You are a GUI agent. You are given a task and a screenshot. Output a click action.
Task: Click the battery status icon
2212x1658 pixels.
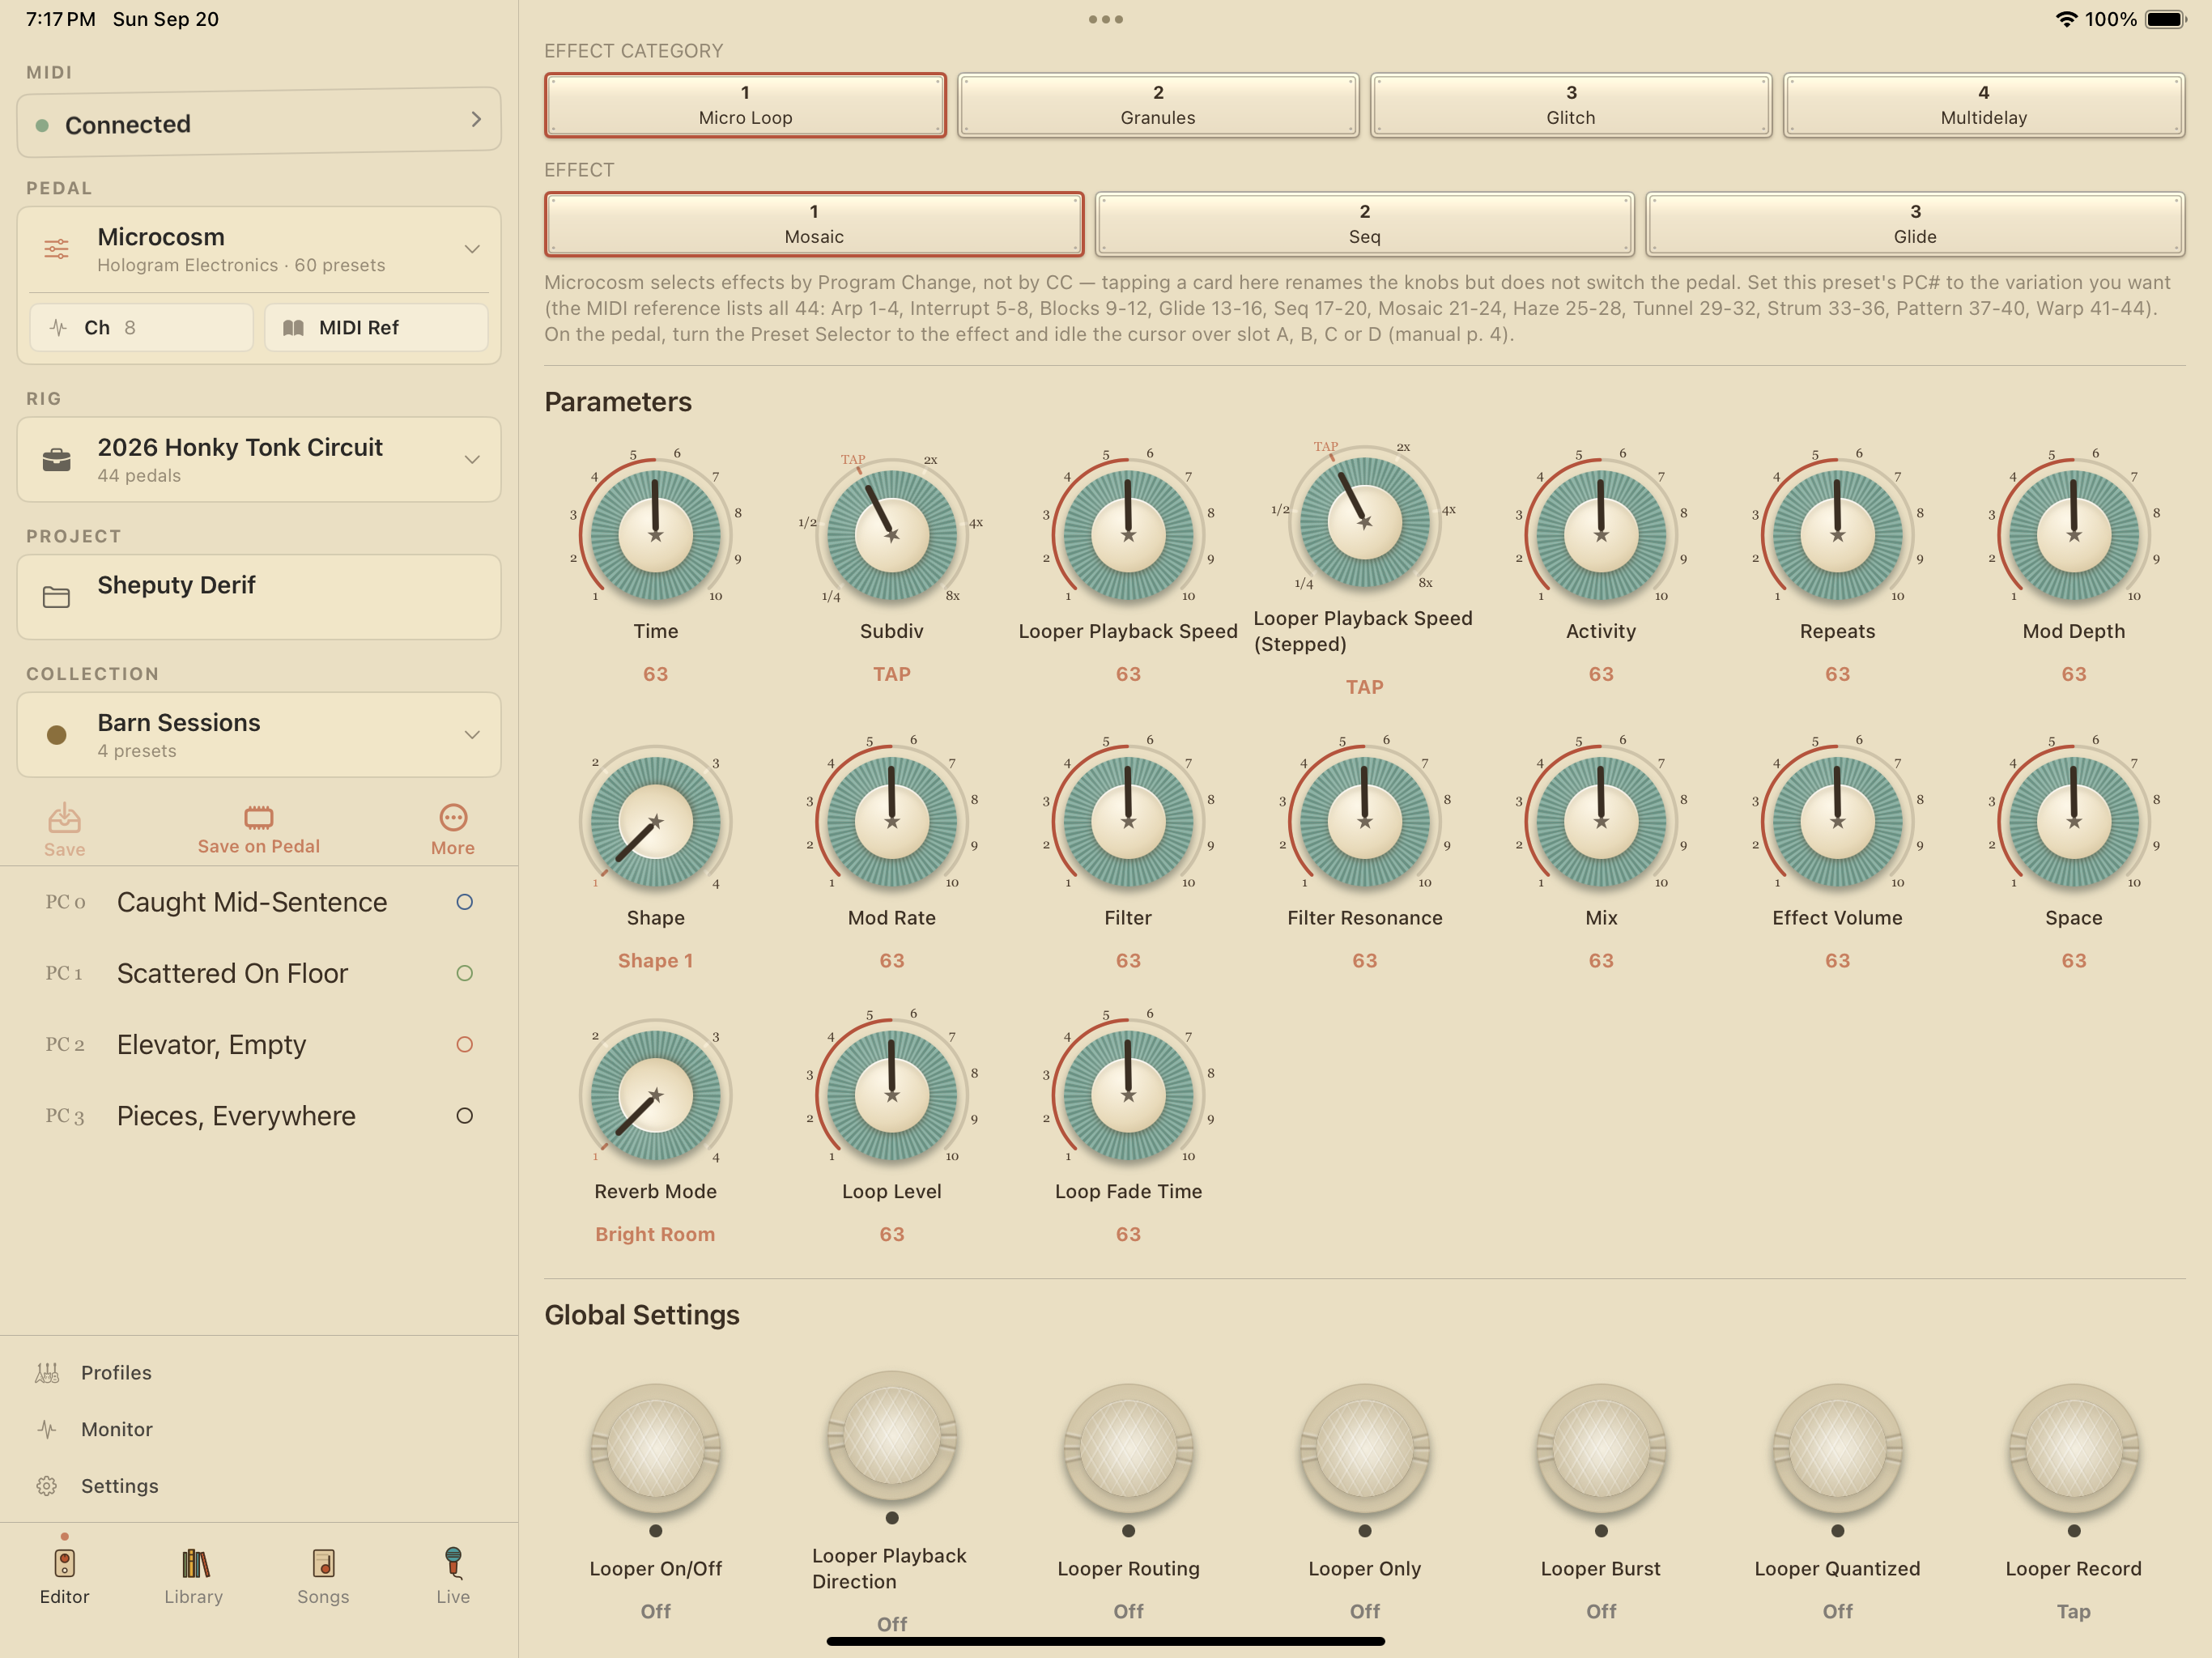pyautogui.click(x=2166, y=19)
